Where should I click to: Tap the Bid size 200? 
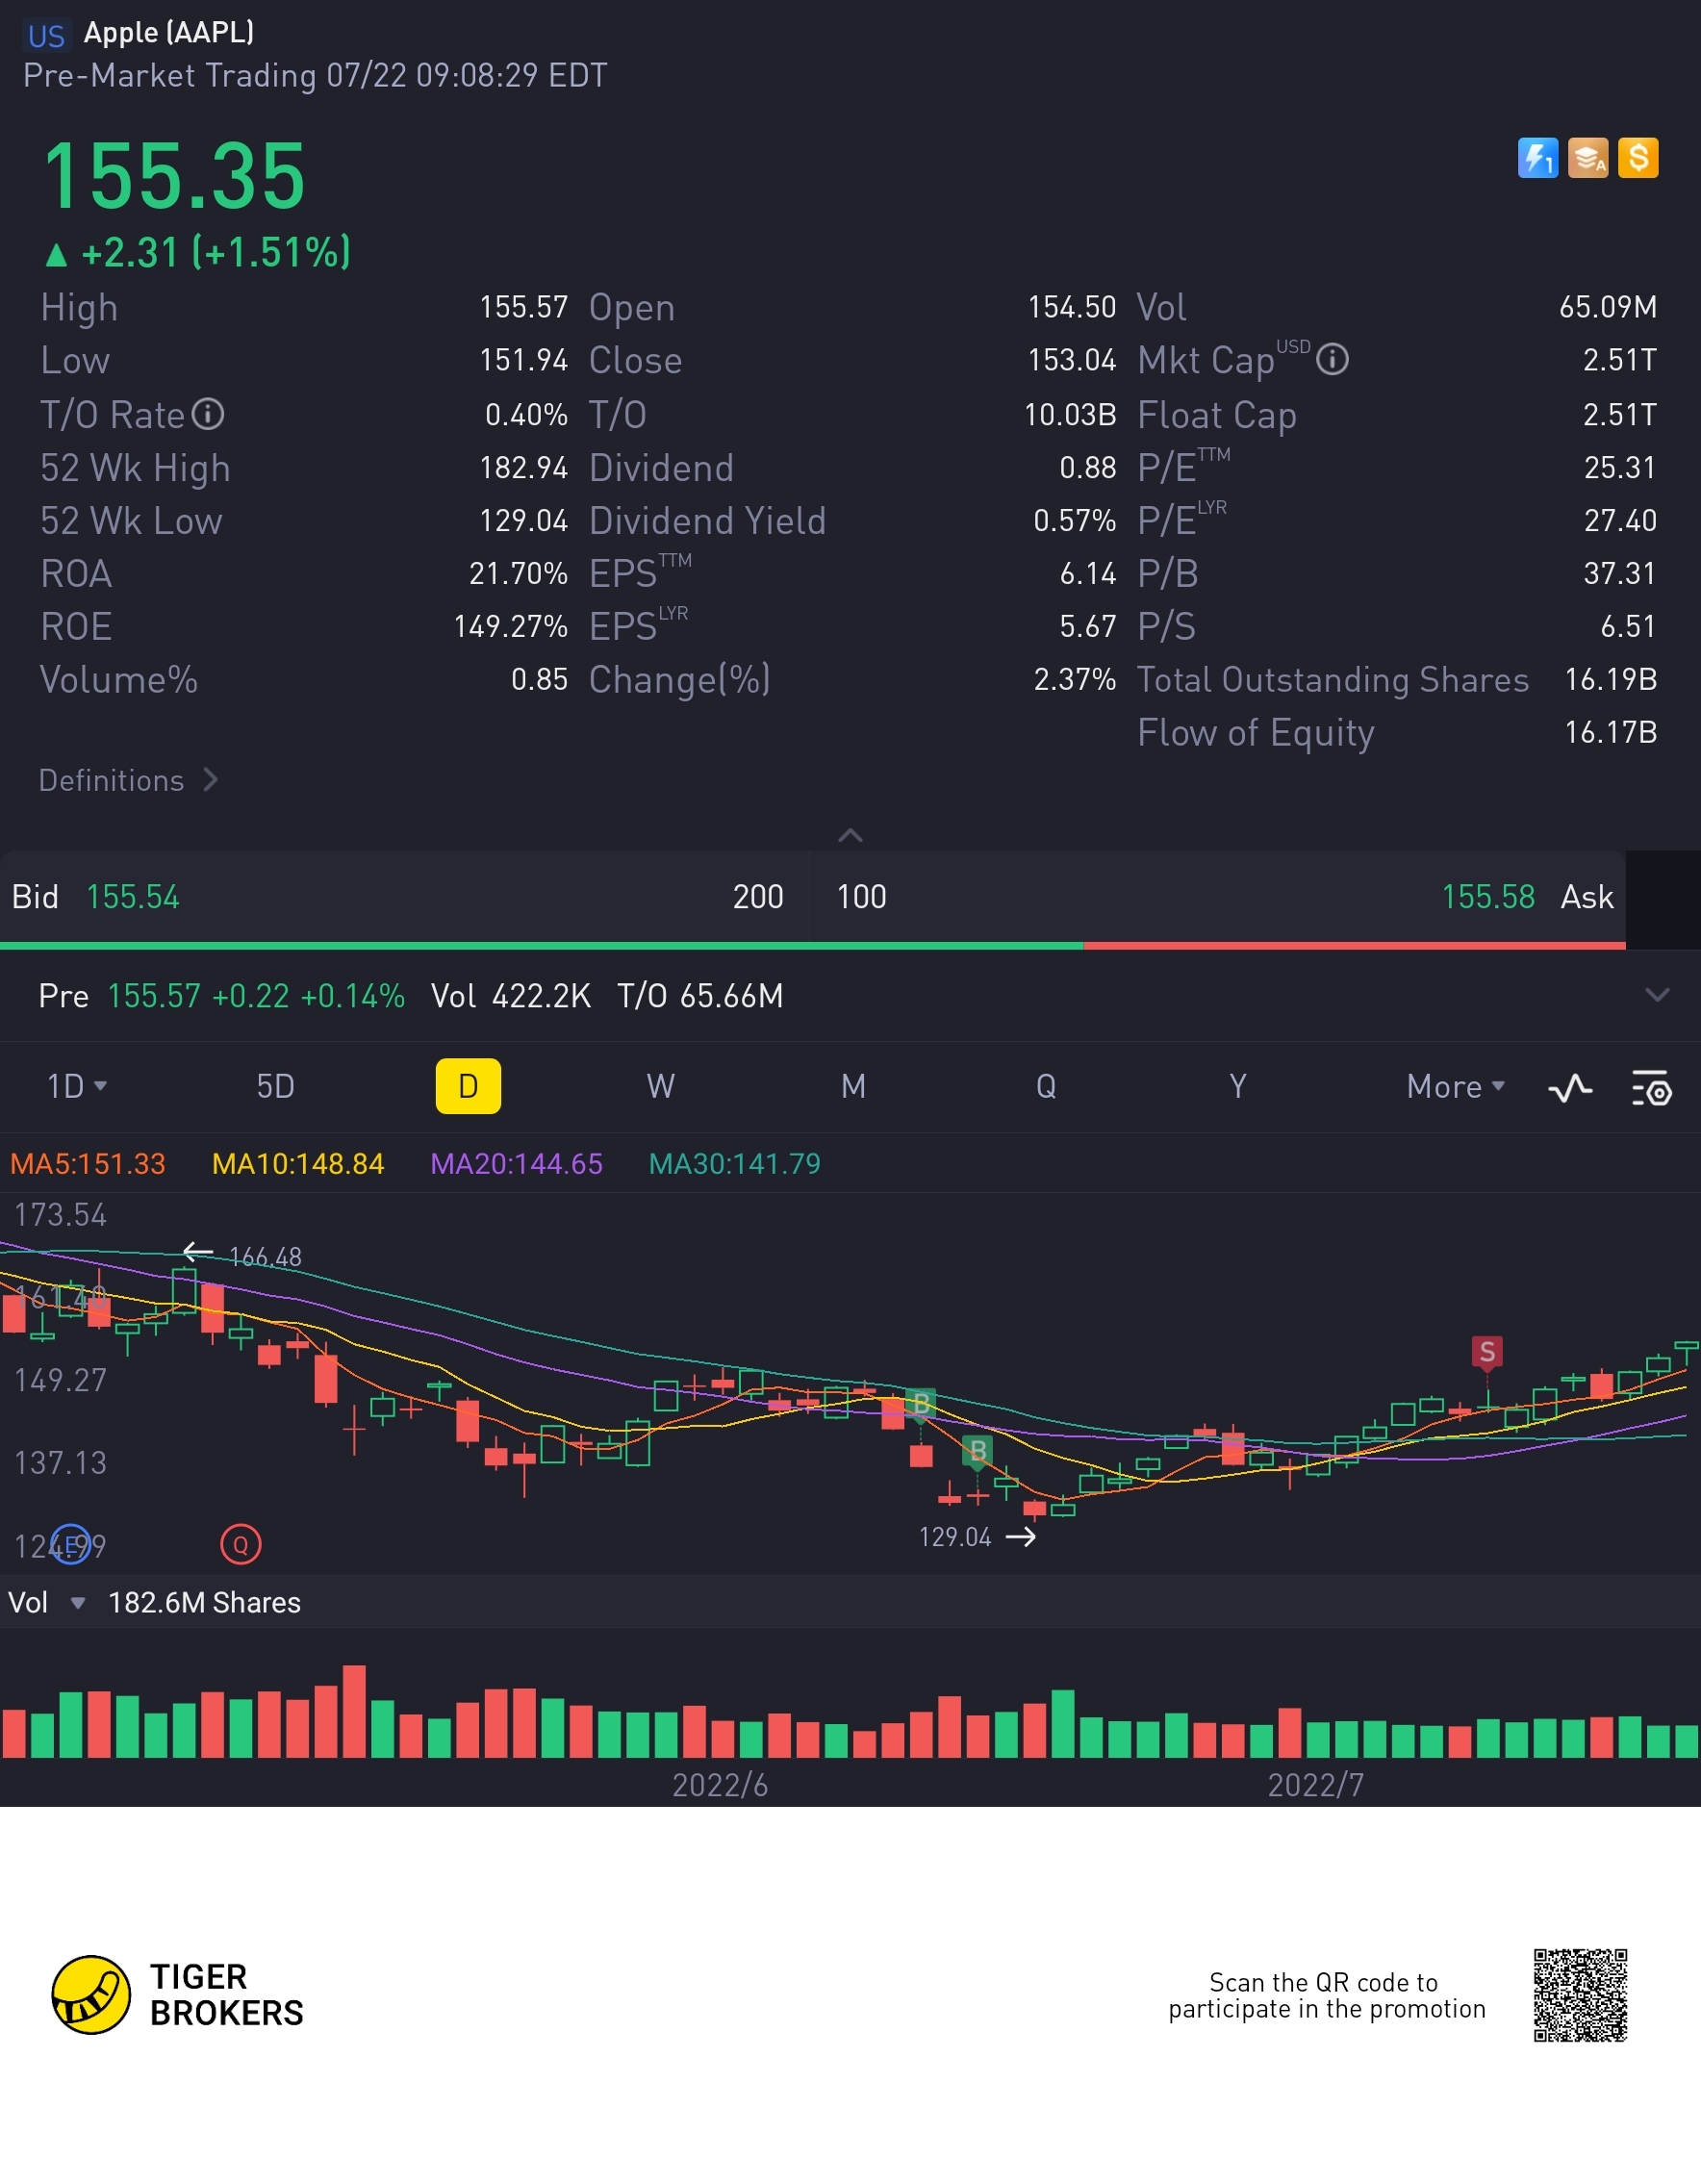pyautogui.click(x=758, y=897)
